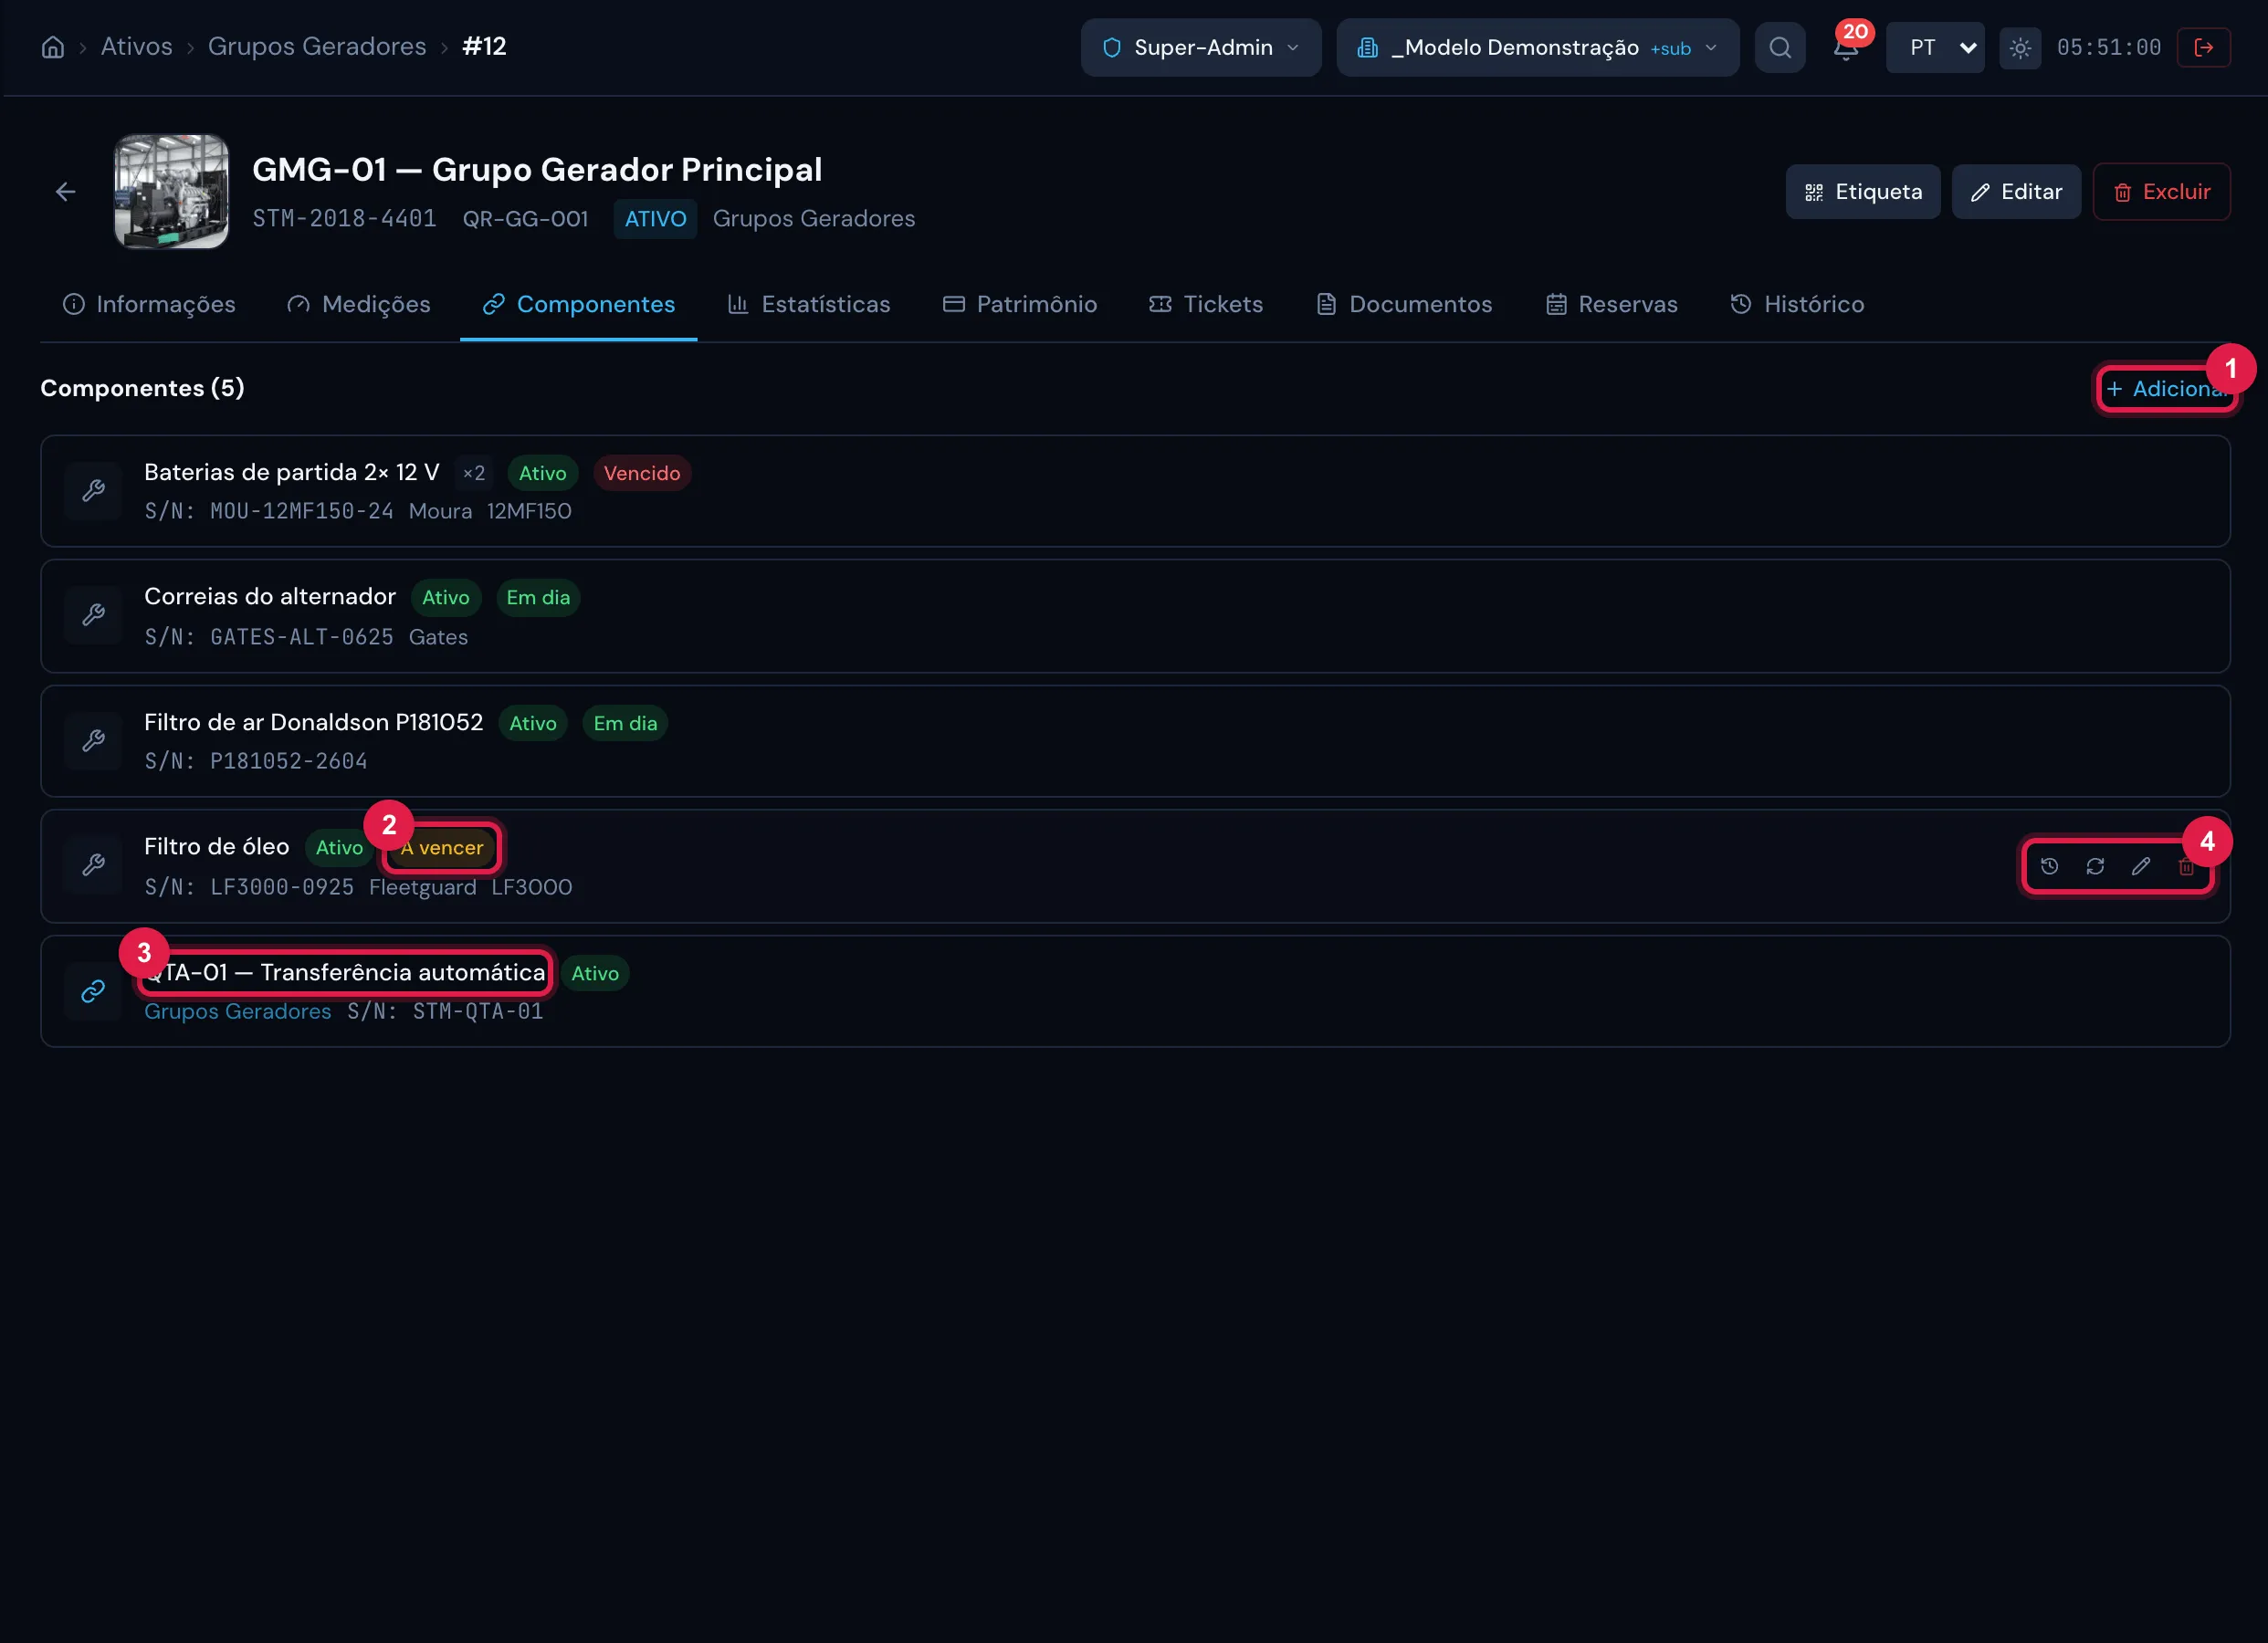
Task: Click Grupos Geradores link under QTA-01
Action: pyautogui.click(x=237, y=1012)
